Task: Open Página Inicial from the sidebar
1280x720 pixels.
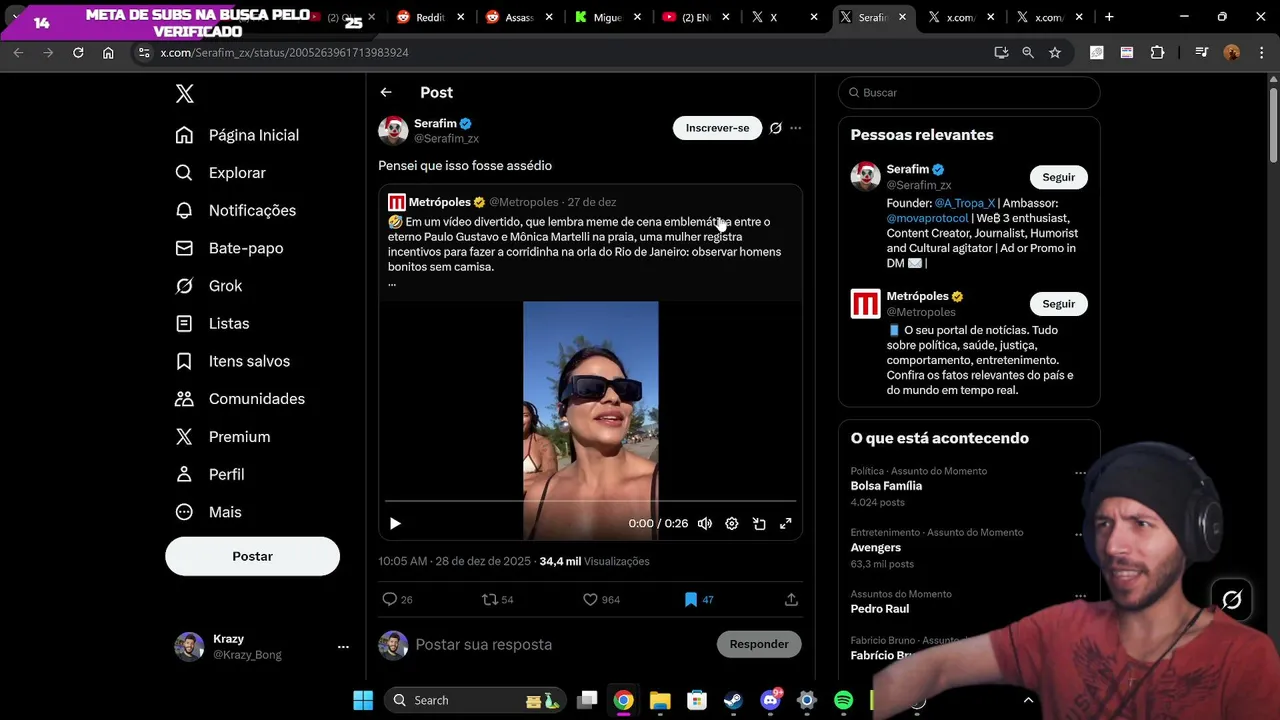Action: [237, 135]
